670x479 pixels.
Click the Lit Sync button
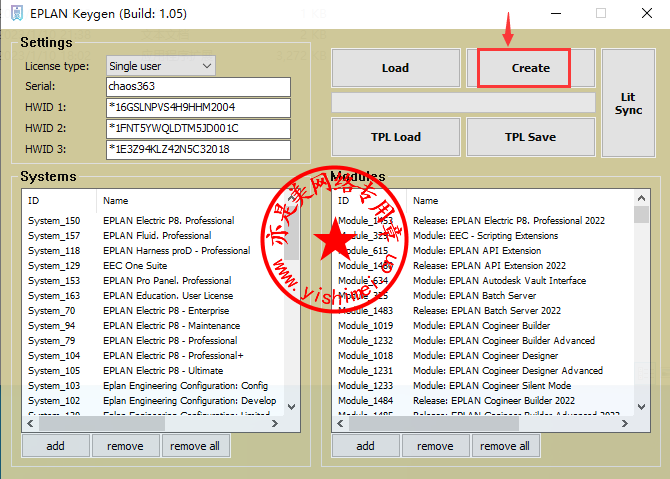(x=628, y=103)
